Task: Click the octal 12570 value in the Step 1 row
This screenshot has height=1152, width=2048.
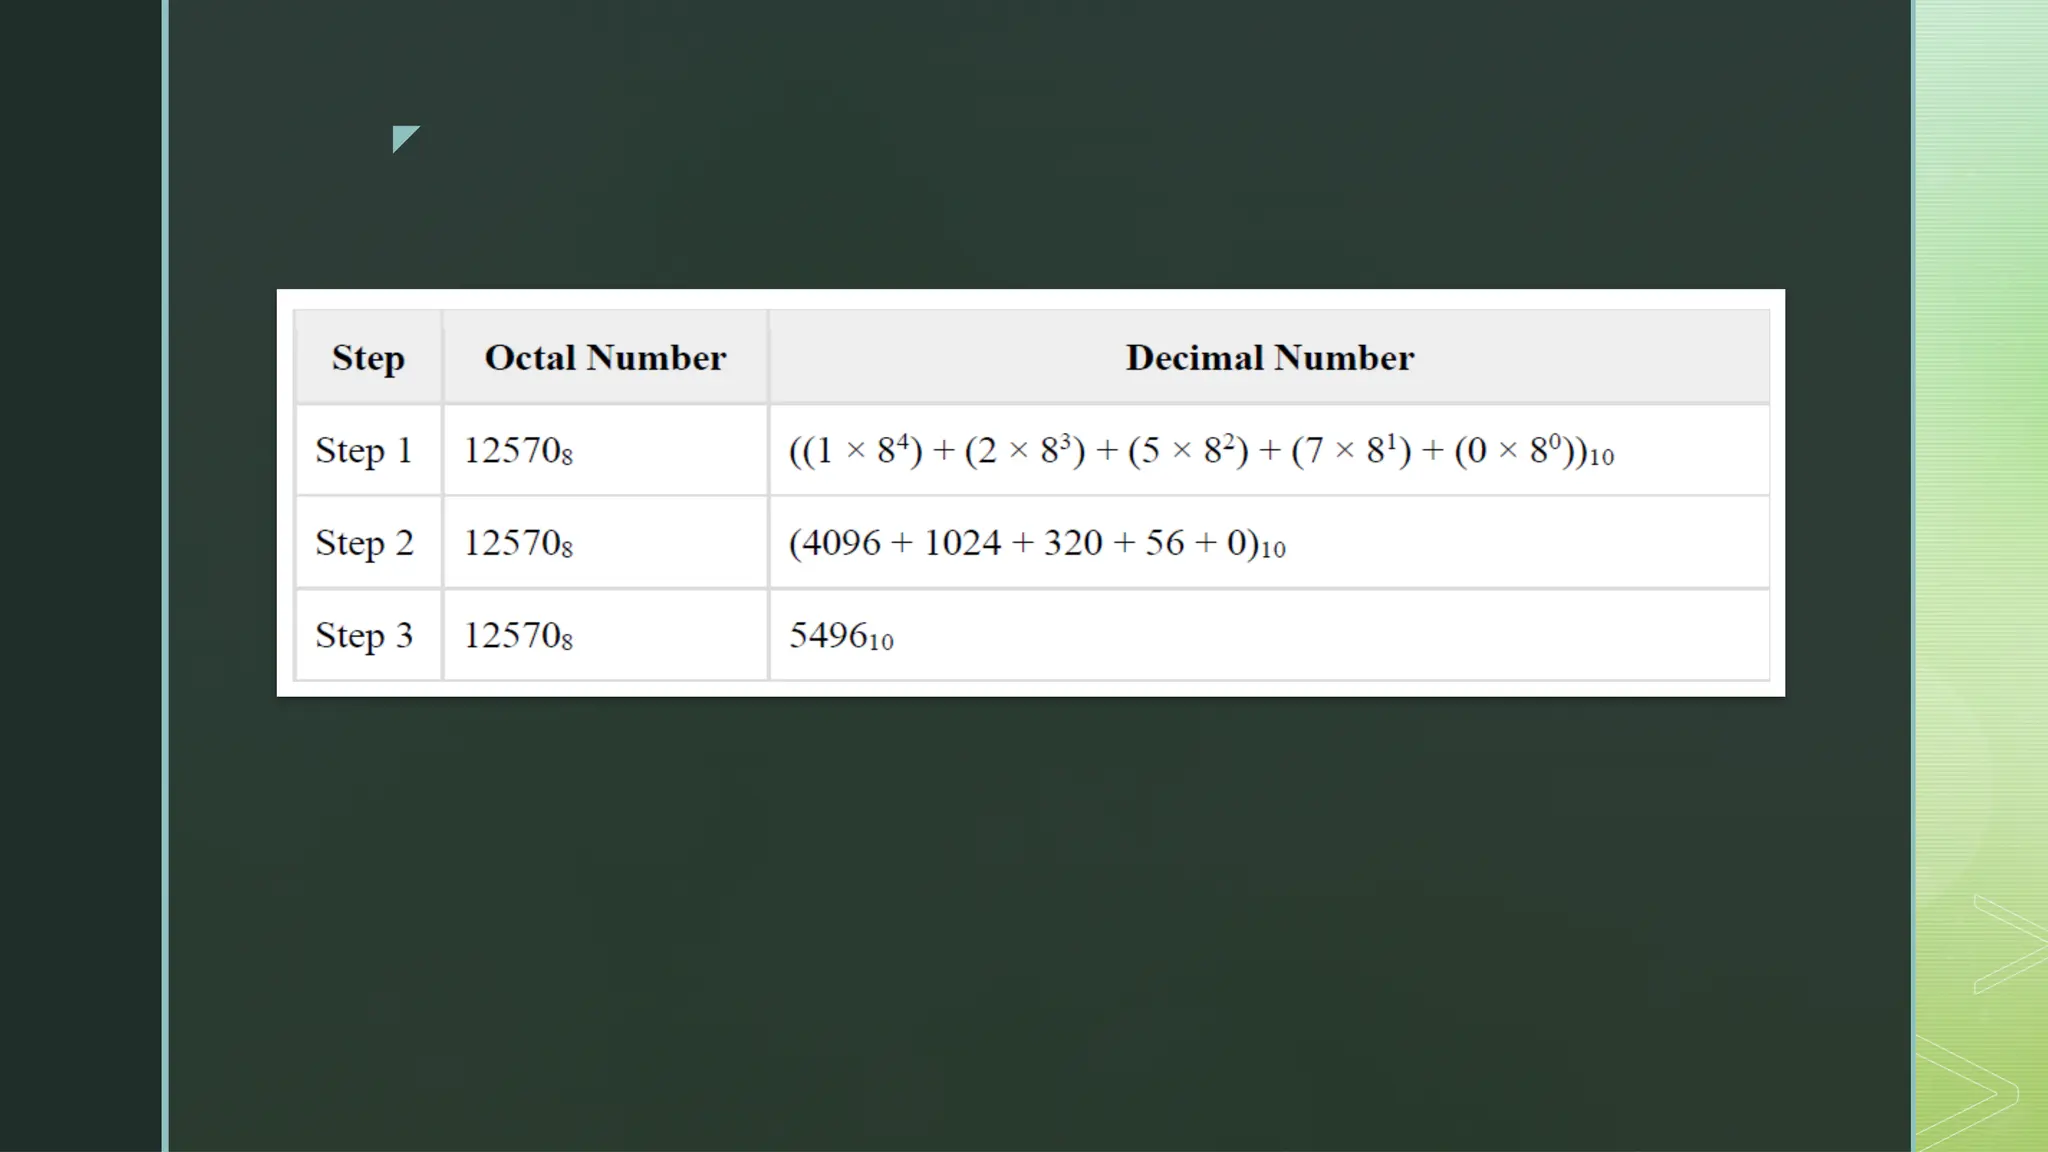Action: tap(518, 451)
